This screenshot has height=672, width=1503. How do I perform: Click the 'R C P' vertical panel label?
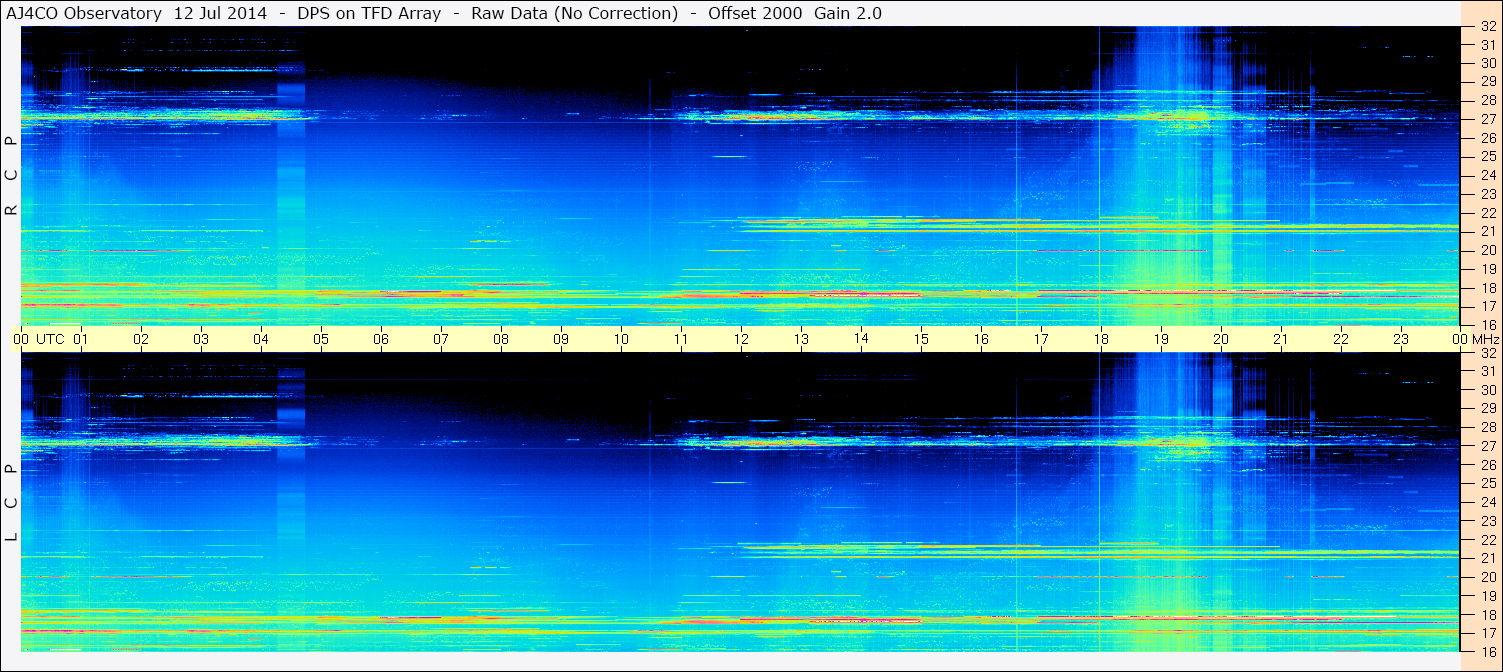[11, 176]
